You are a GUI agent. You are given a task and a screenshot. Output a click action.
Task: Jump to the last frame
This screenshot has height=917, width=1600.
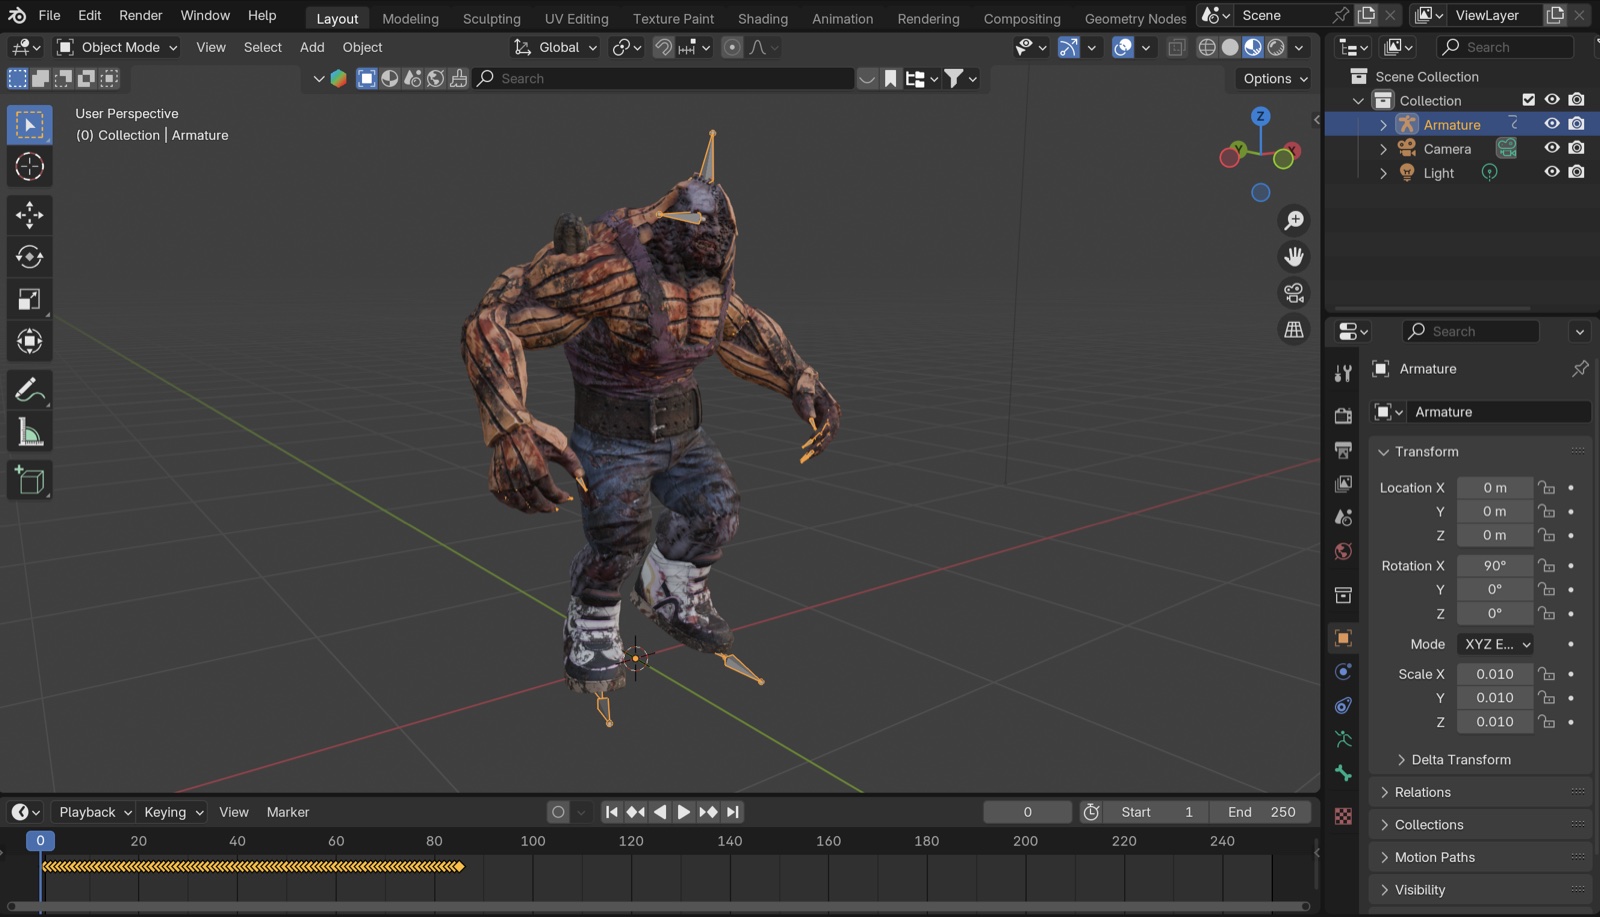click(733, 812)
